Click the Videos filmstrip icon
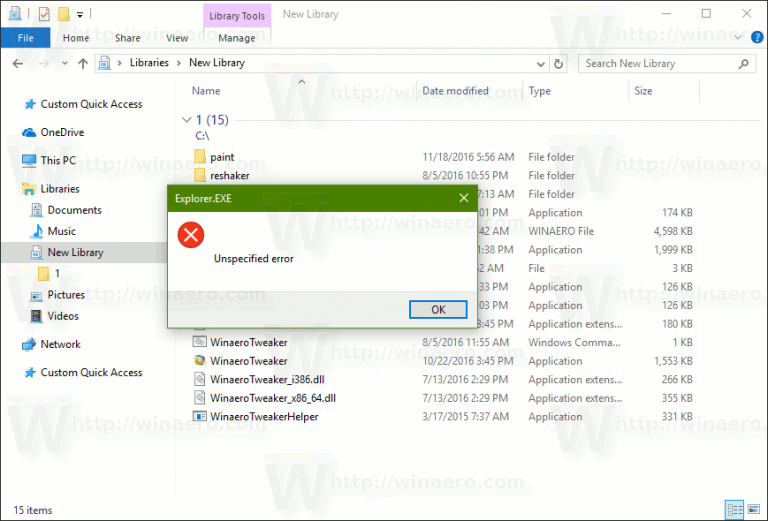This screenshot has width=768, height=521. coord(36,316)
